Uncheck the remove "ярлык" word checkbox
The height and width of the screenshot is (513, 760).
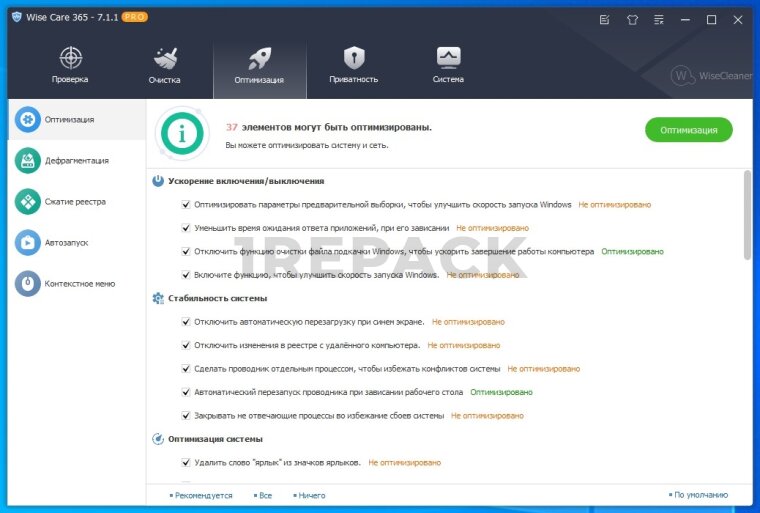click(x=186, y=463)
